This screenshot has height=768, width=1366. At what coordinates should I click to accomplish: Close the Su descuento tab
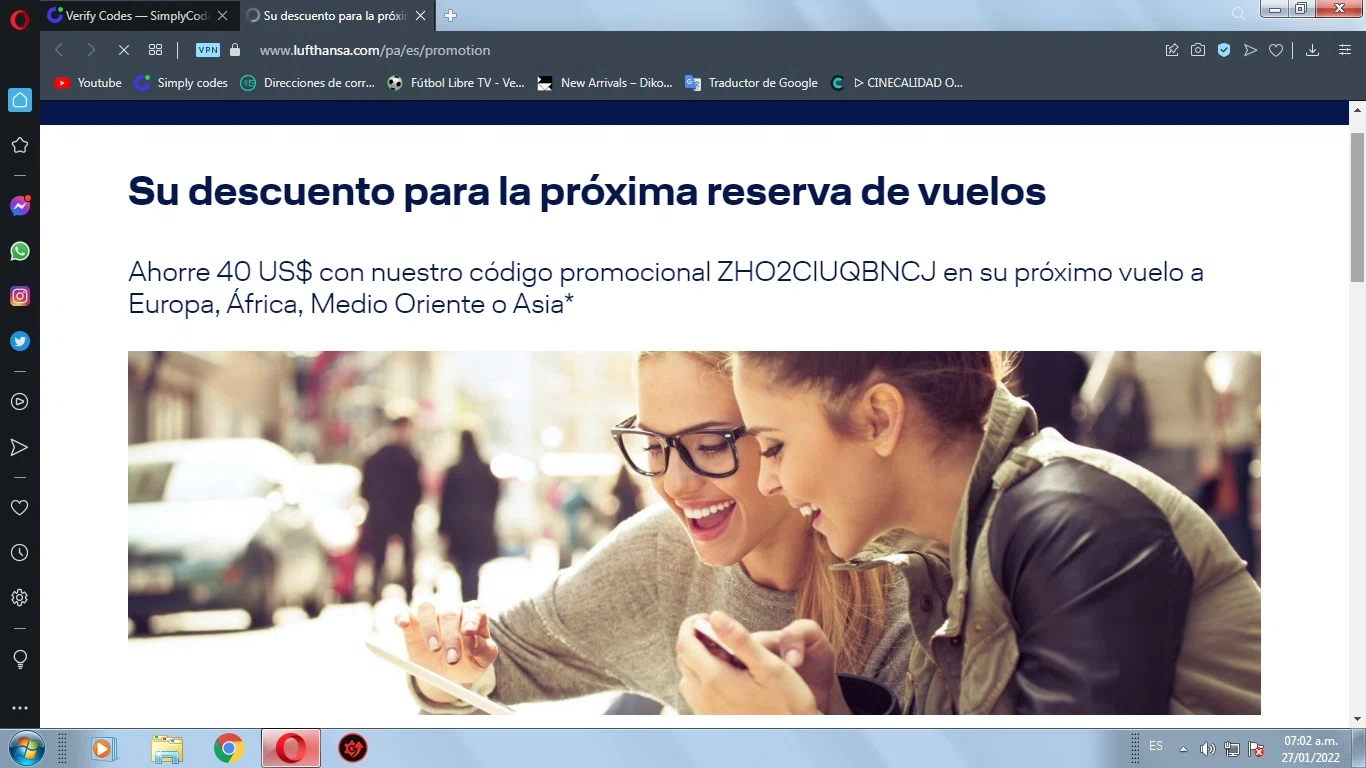click(421, 15)
